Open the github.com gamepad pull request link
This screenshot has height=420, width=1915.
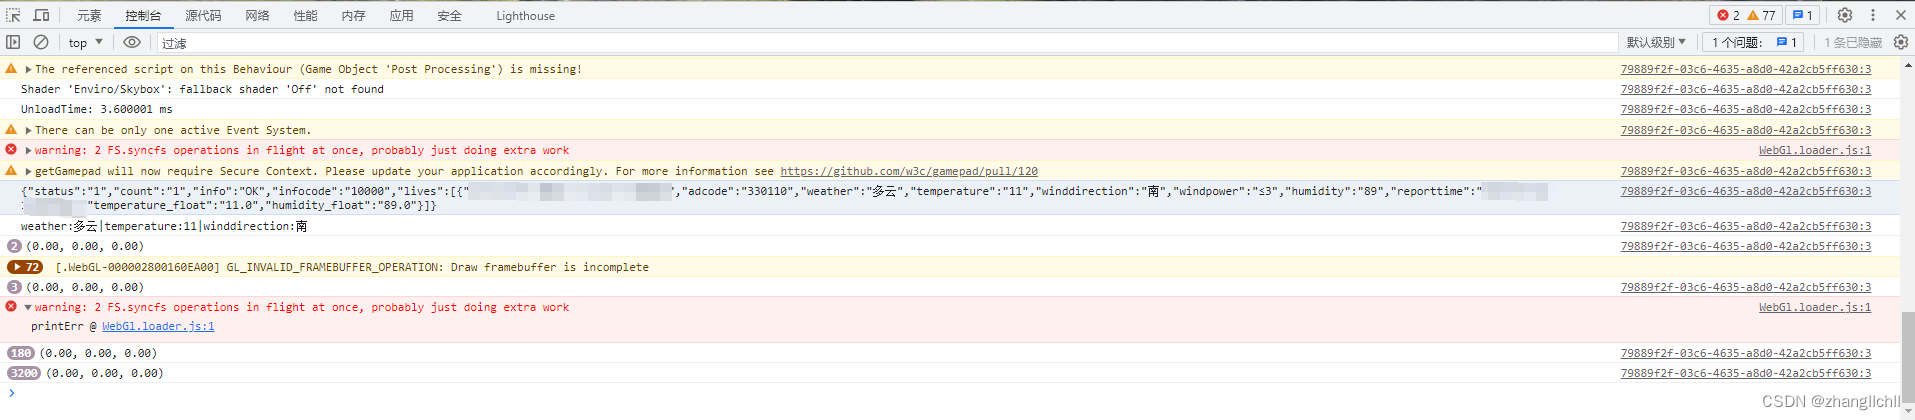click(908, 171)
